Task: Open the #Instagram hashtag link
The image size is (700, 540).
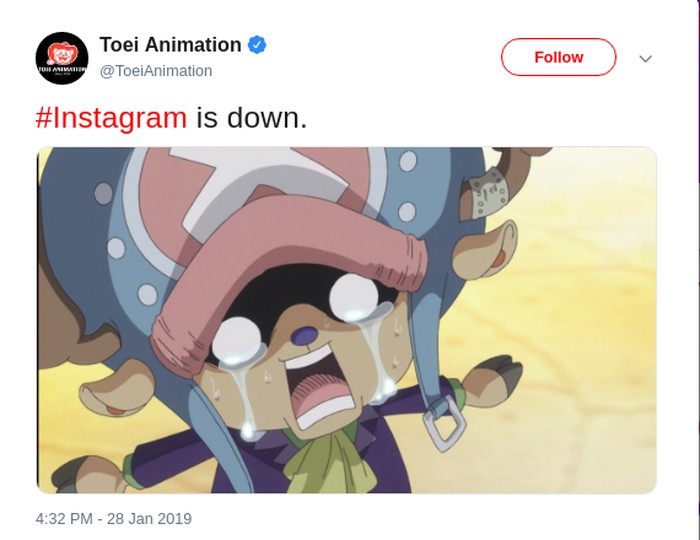Action: [111, 118]
